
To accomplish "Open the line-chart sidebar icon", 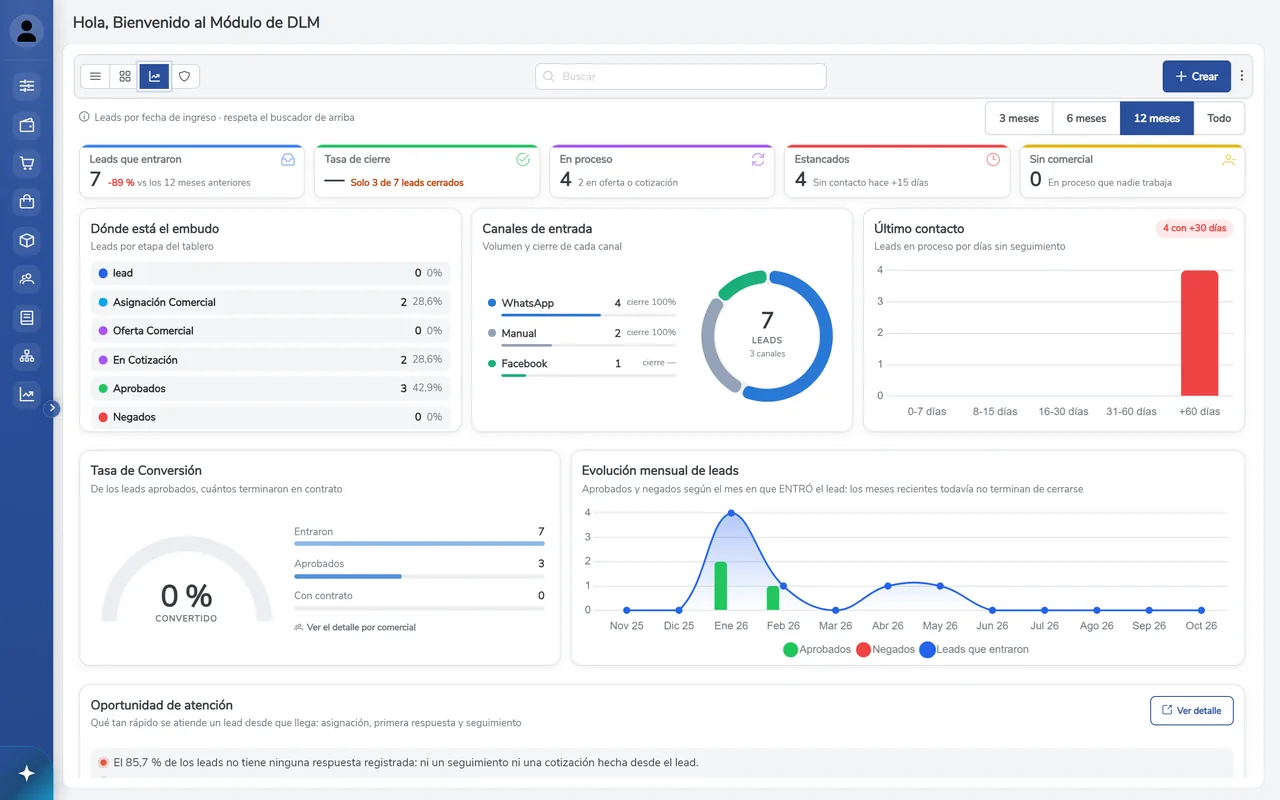I will click(x=27, y=395).
